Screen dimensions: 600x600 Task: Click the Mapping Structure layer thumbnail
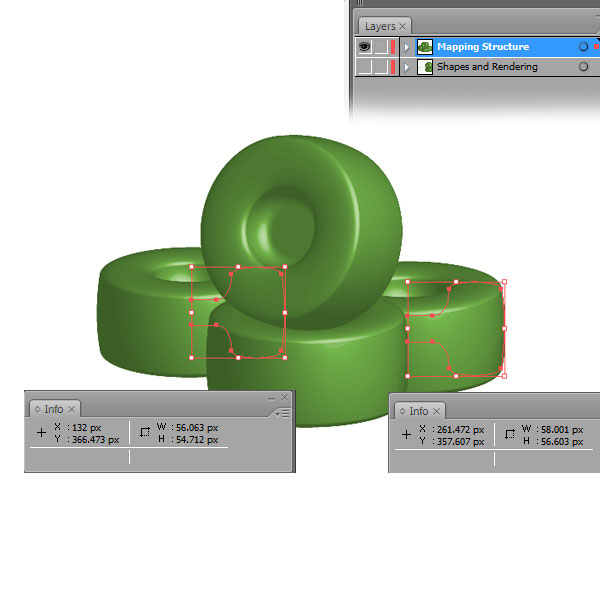[425, 47]
